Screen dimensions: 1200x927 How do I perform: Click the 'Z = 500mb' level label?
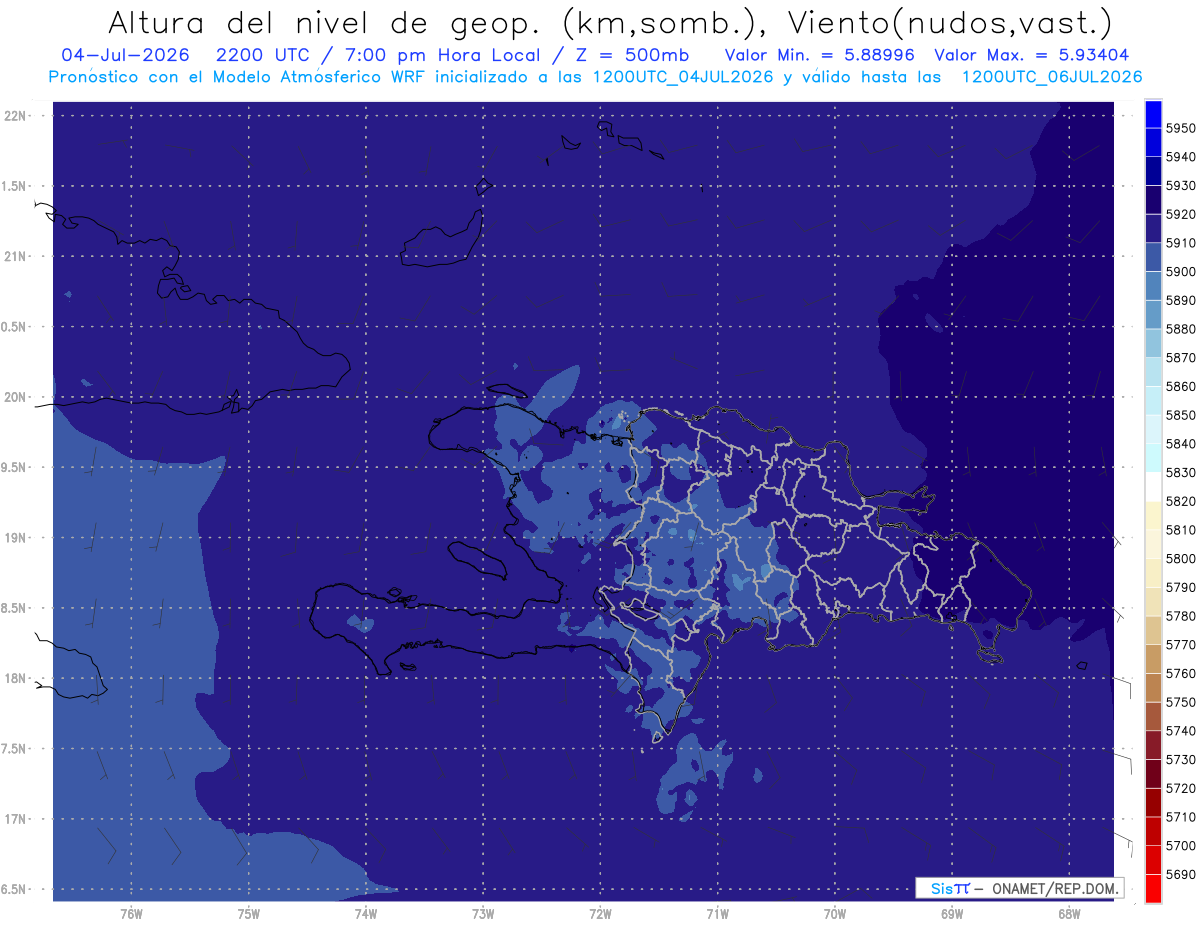click(x=632, y=55)
